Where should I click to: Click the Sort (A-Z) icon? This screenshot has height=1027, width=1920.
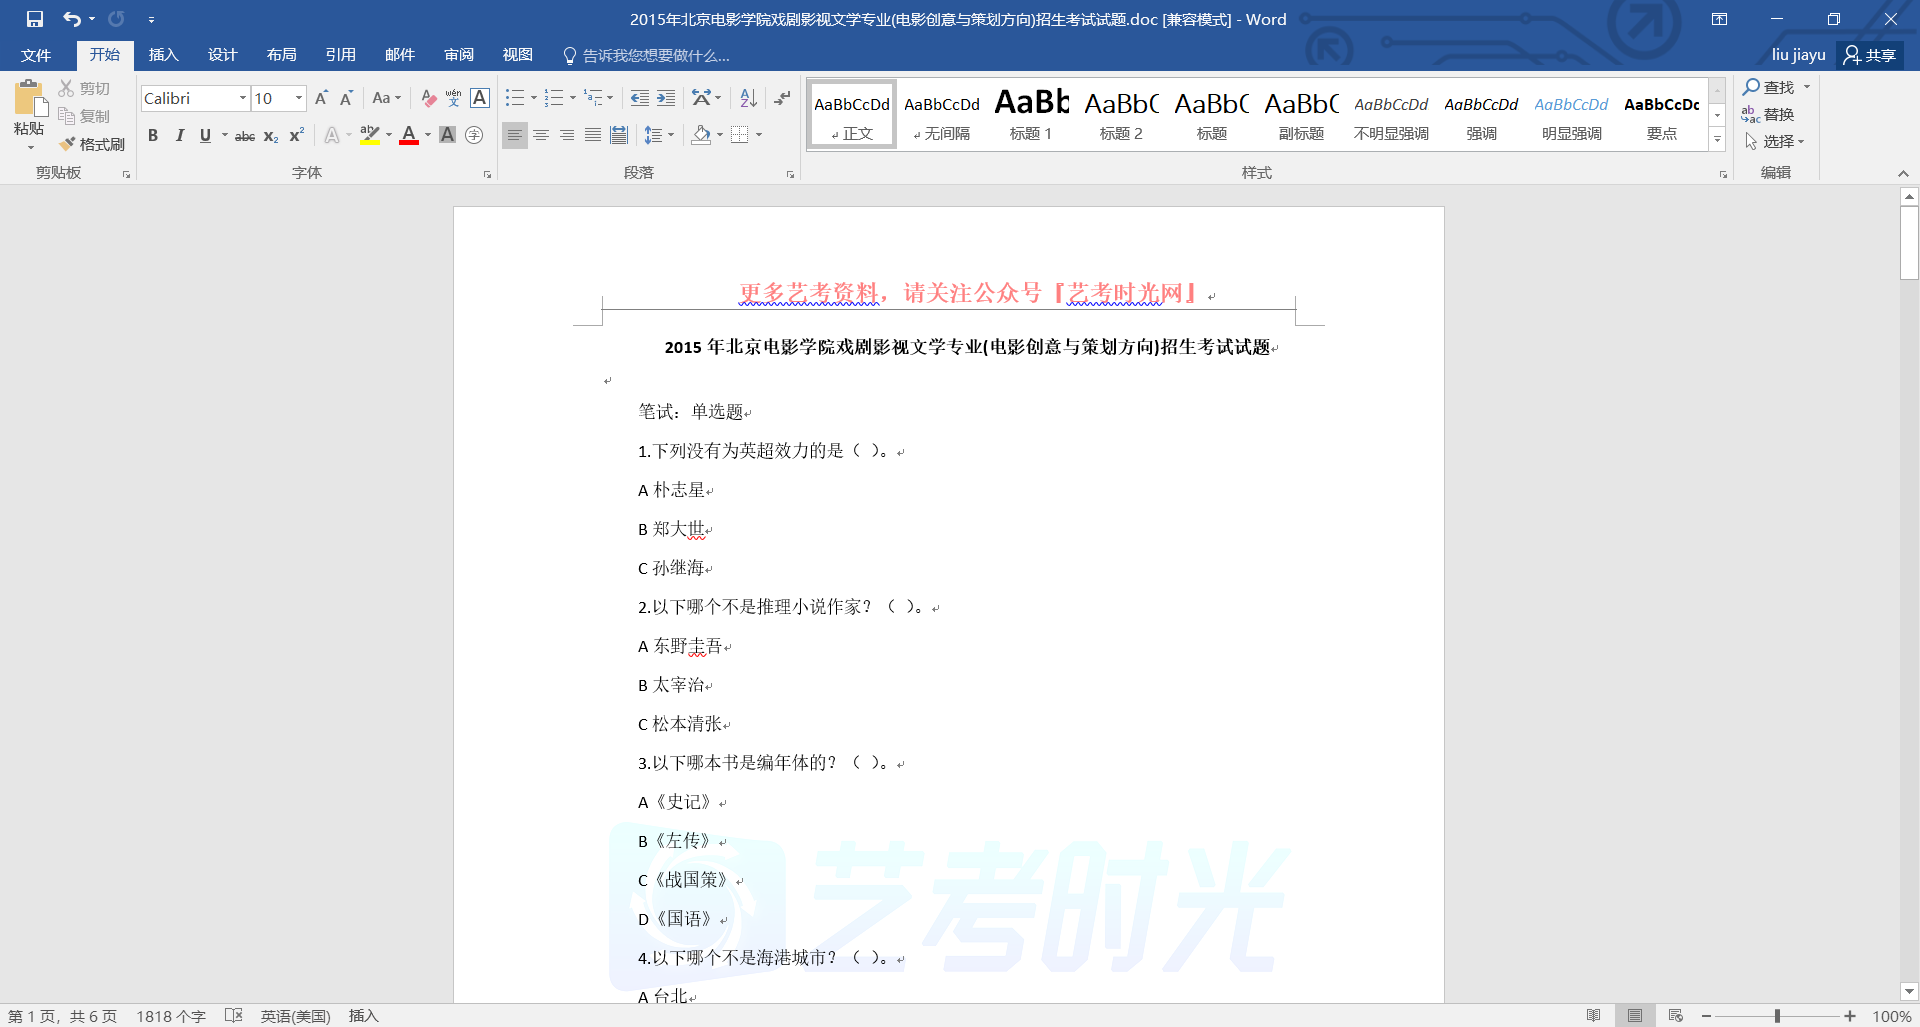(x=748, y=98)
